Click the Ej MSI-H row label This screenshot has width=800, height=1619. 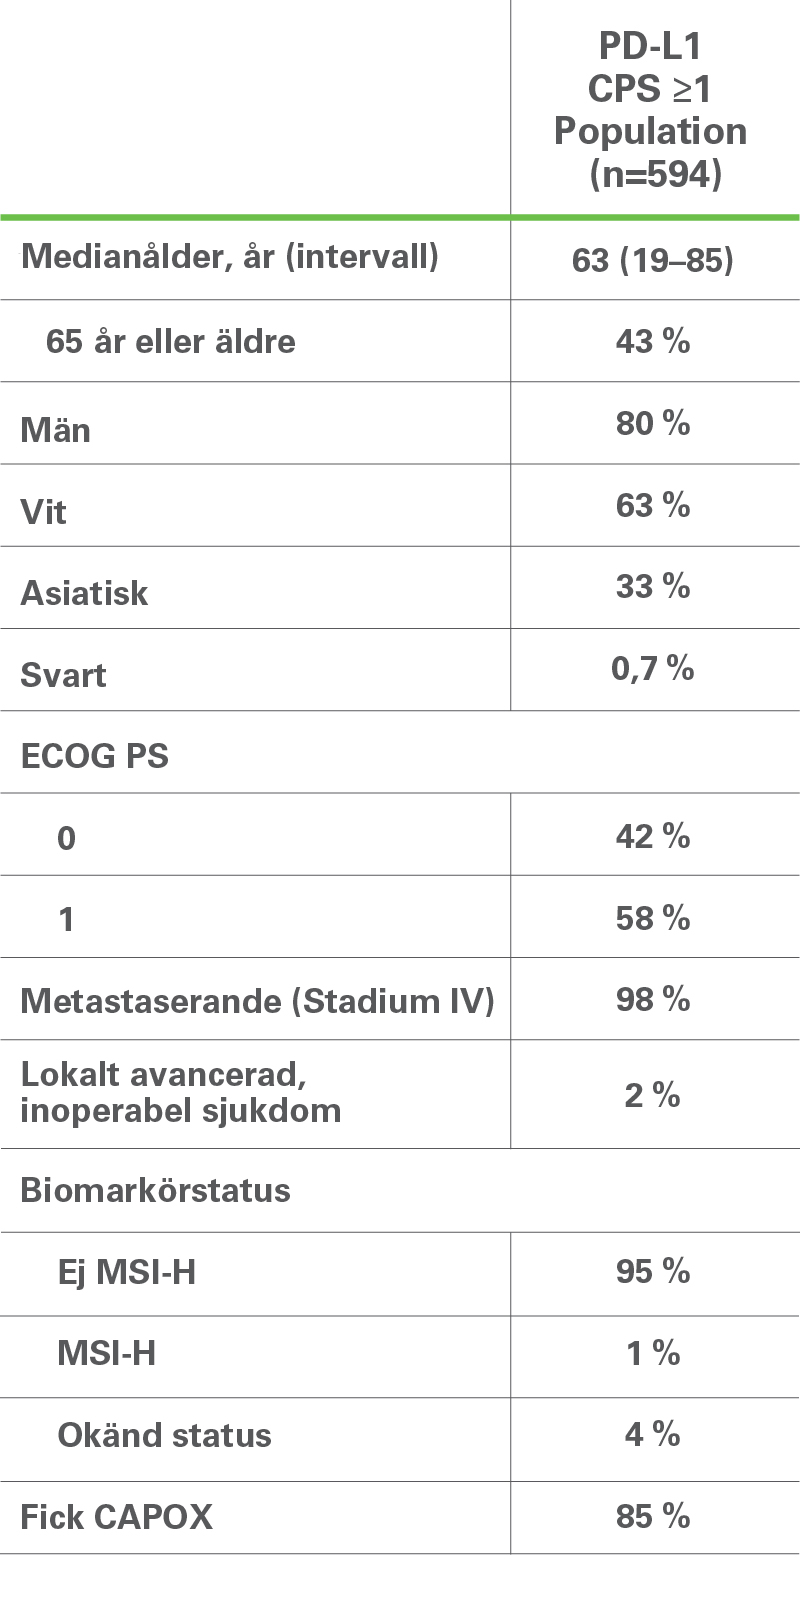pos(127,1272)
